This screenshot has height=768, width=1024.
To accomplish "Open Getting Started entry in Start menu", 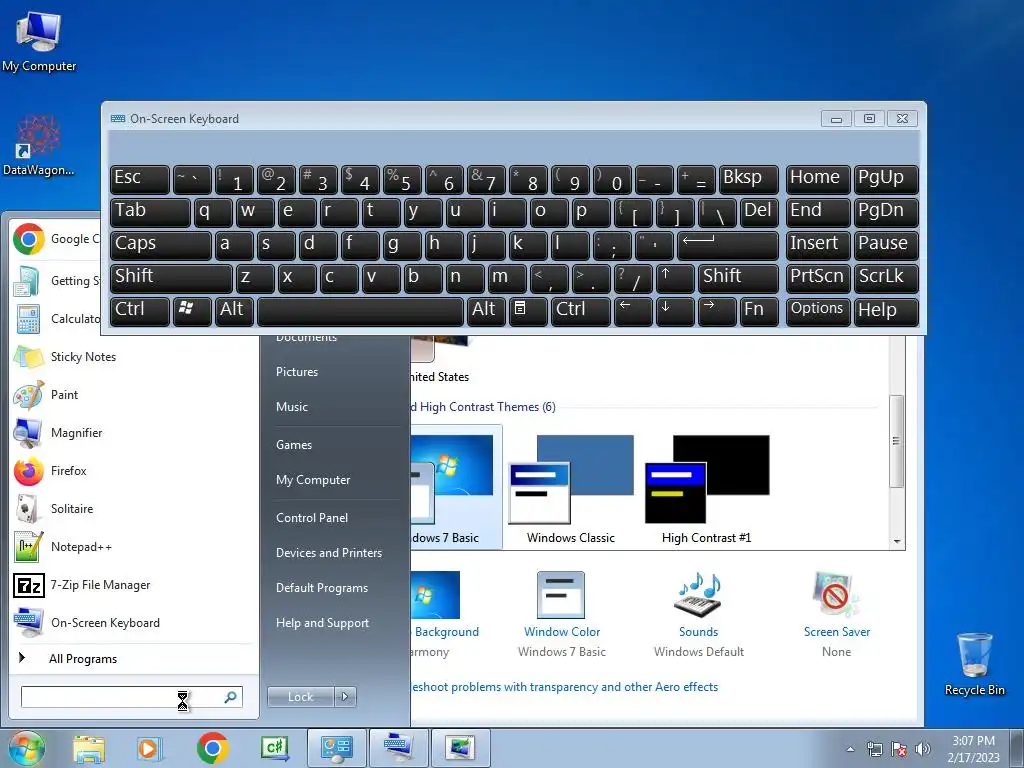I will [x=56, y=281].
